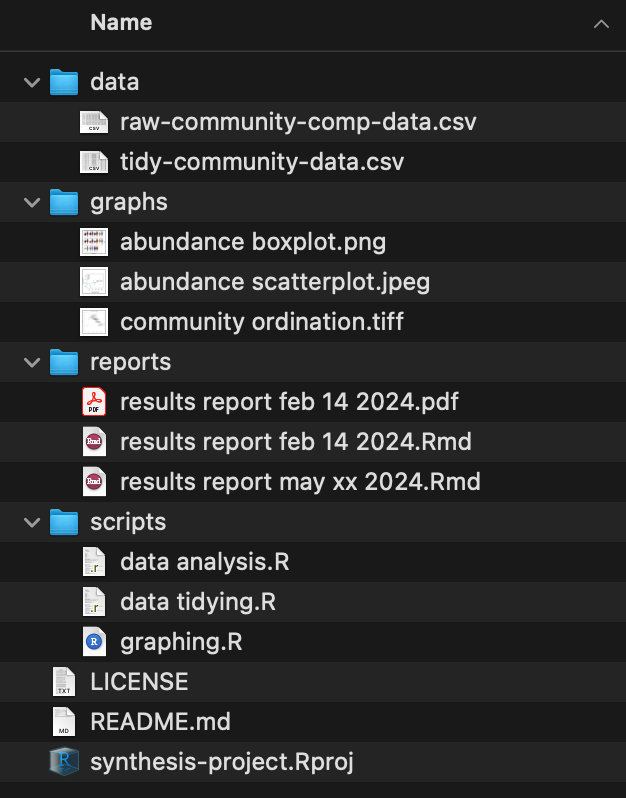Click the README.md markdown file icon
Screen dimensions: 626x798
[64, 722]
